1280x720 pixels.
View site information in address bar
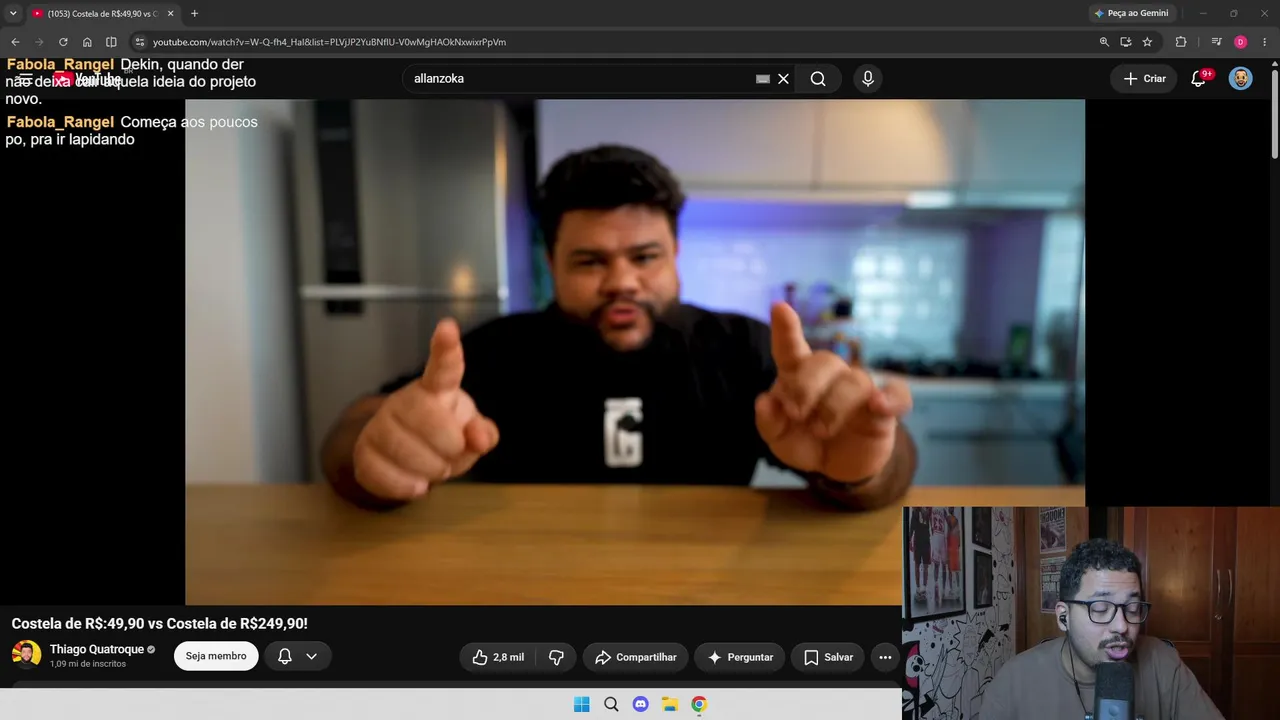[140, 42]
